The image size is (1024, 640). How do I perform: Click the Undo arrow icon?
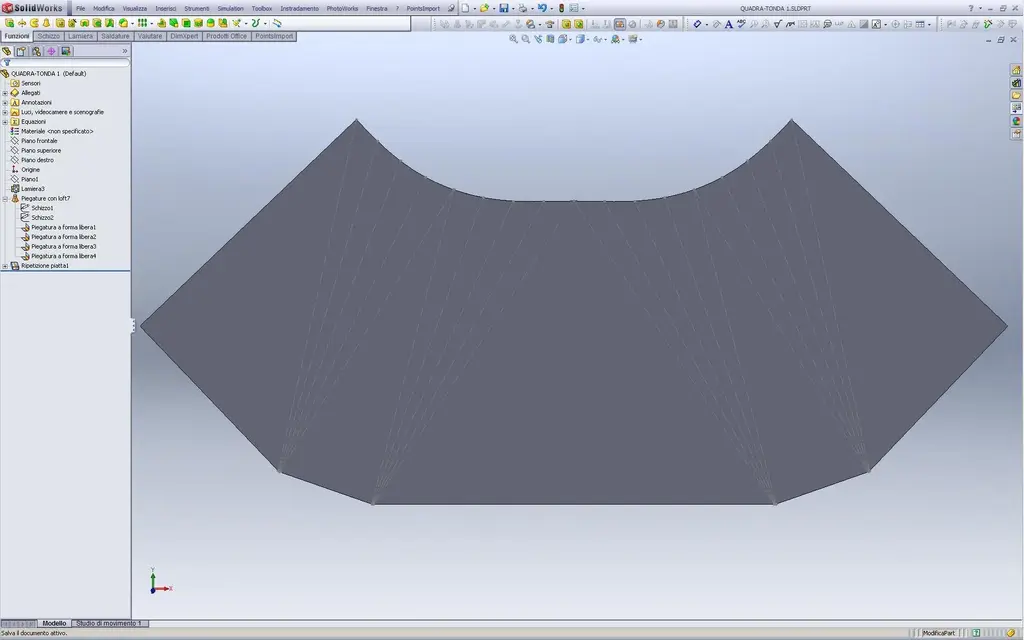(x=541, y=8)
